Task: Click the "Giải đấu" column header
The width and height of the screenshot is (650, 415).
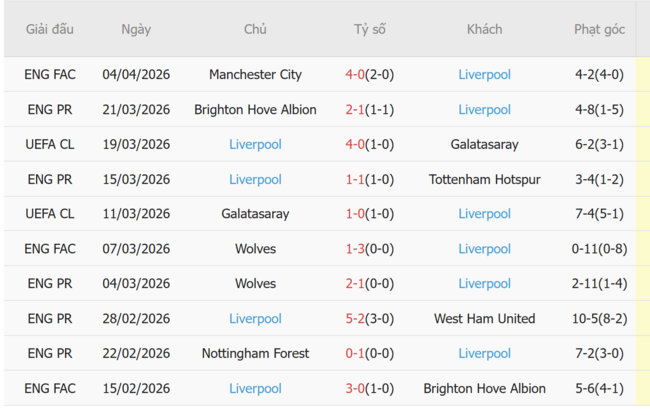Action: 50,30
